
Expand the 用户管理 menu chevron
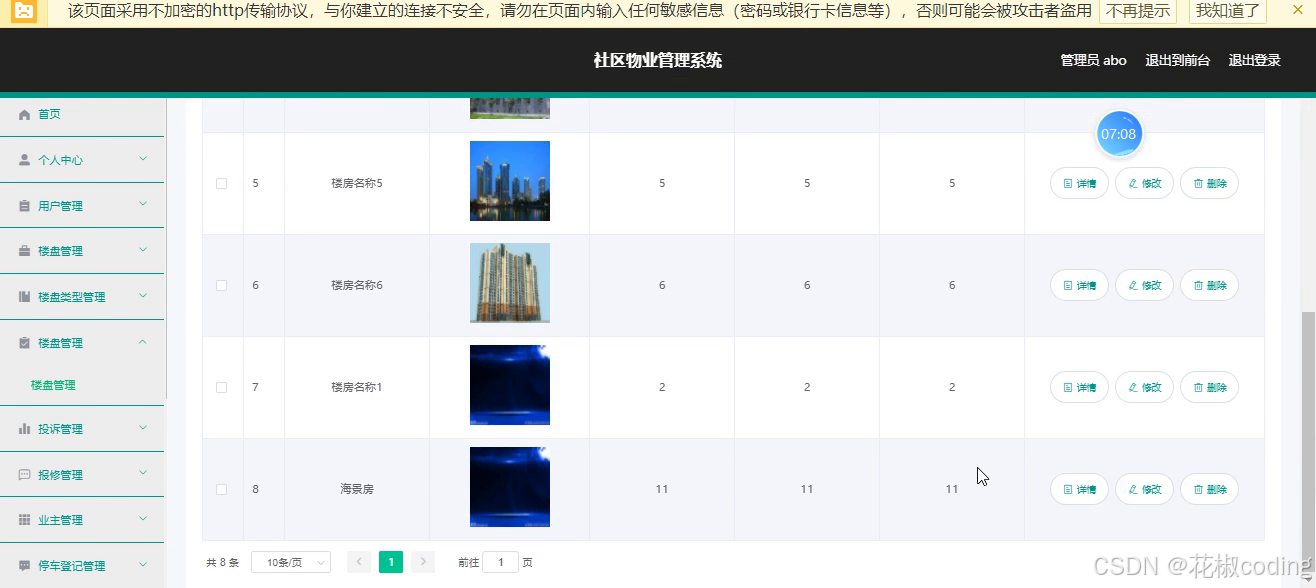143,205
